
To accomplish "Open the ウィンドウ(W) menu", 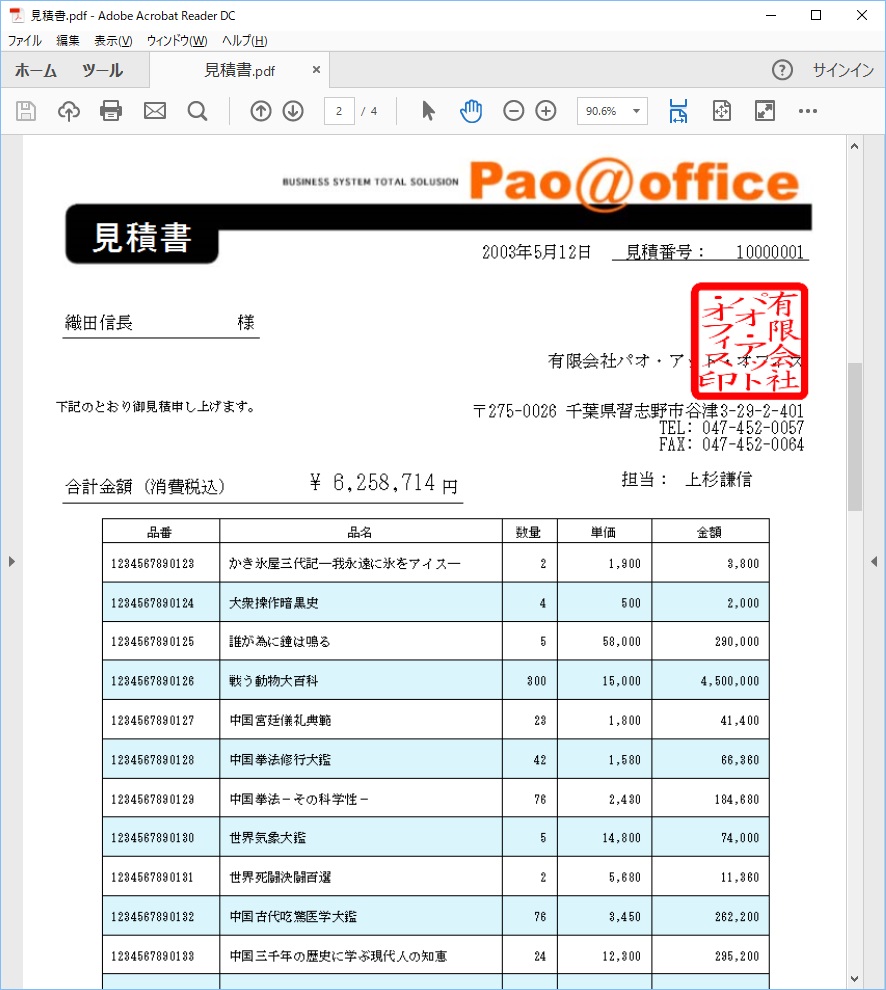I will coord(177,41).
